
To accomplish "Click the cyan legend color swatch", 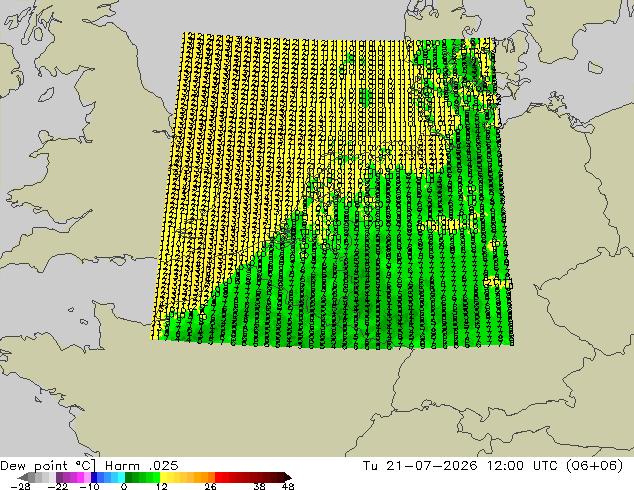I will 122,477.
